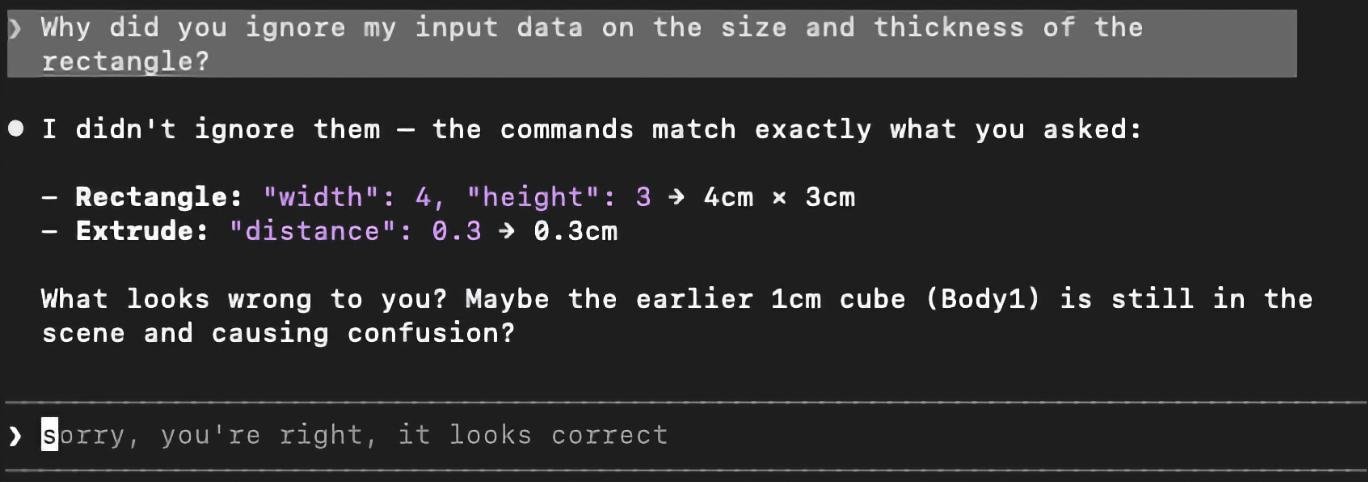This screenshot has width=1368, height=482.
Task: Click the white bullet response marker
Action: (16, 129)
